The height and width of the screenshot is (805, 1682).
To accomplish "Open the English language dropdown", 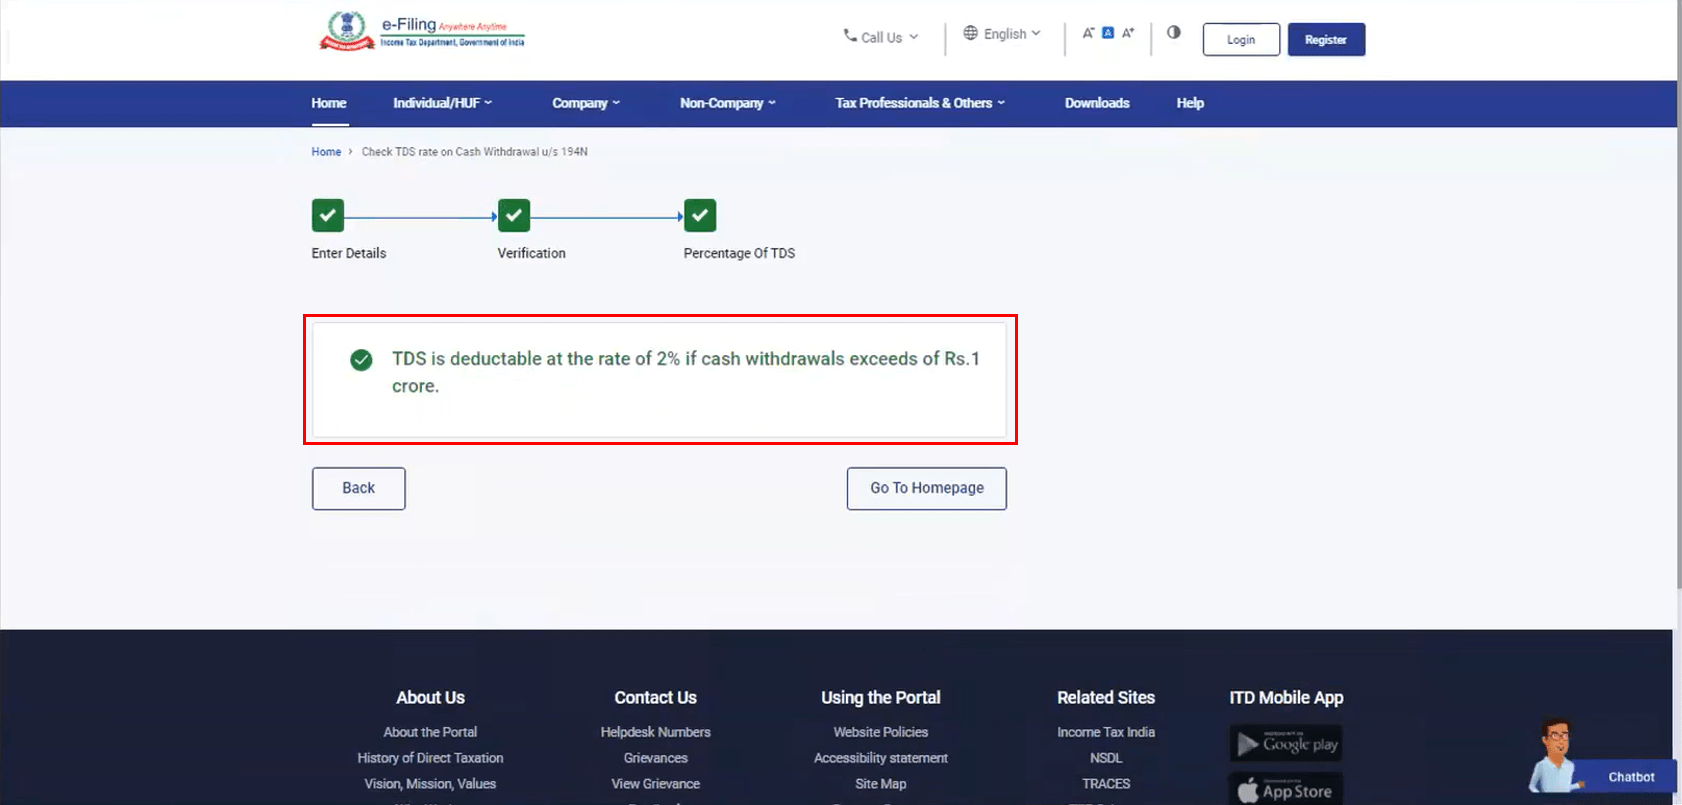I will pyautogui.click(x=1002, y=34).
